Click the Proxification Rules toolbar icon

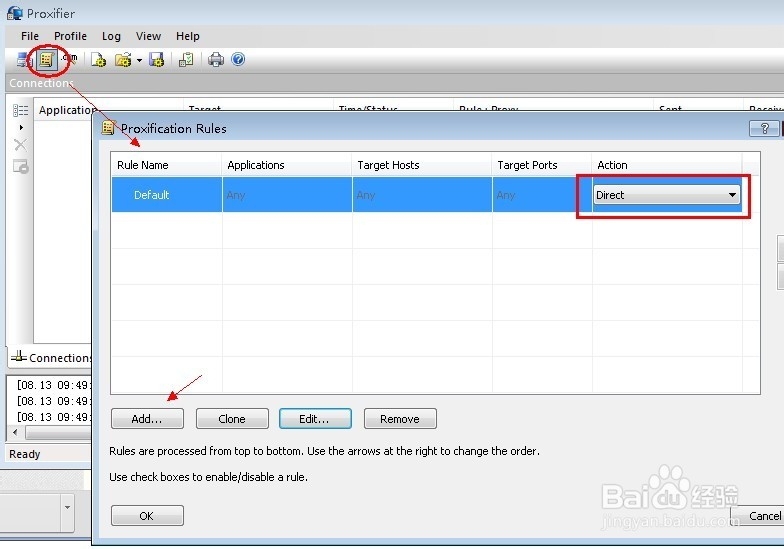pos(46,60)
